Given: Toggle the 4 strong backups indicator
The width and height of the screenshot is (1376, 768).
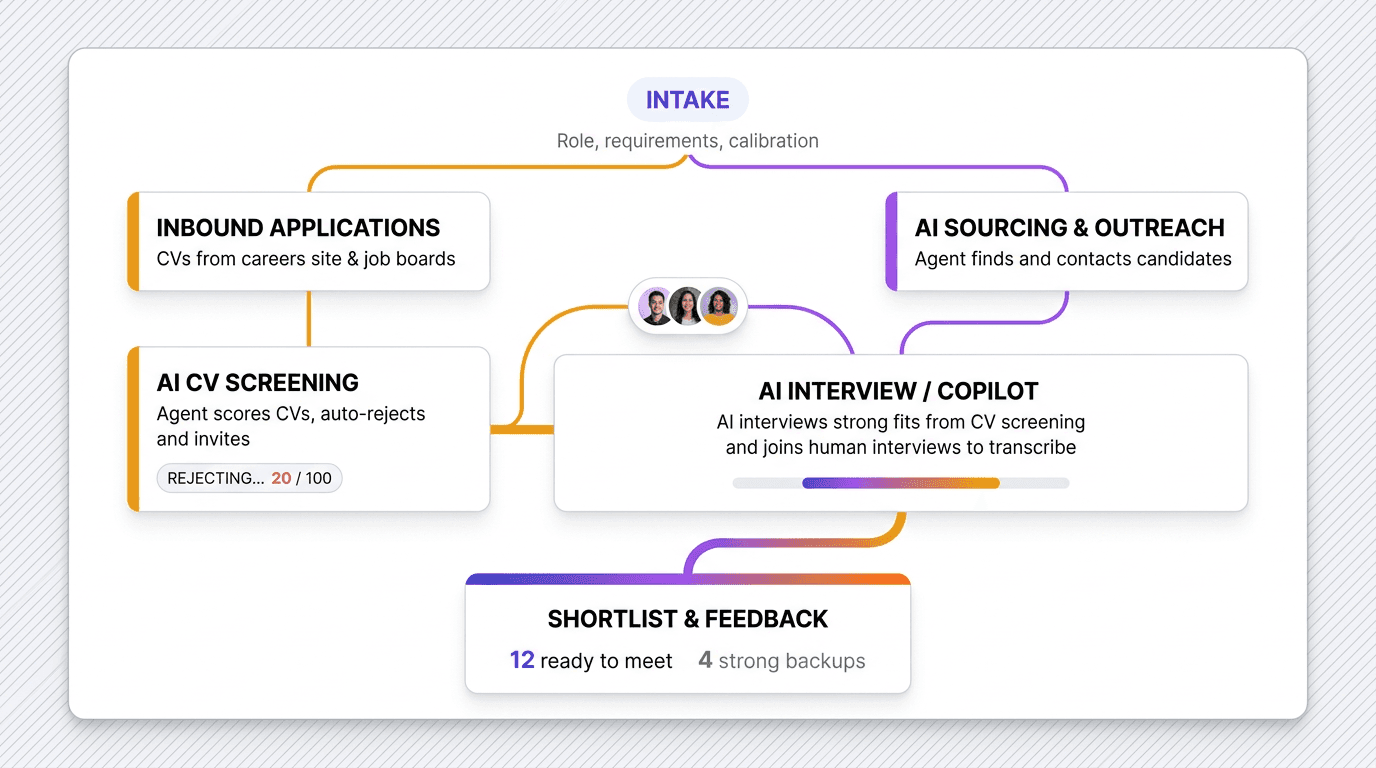Looking at the screenshot, I should 705,660.
